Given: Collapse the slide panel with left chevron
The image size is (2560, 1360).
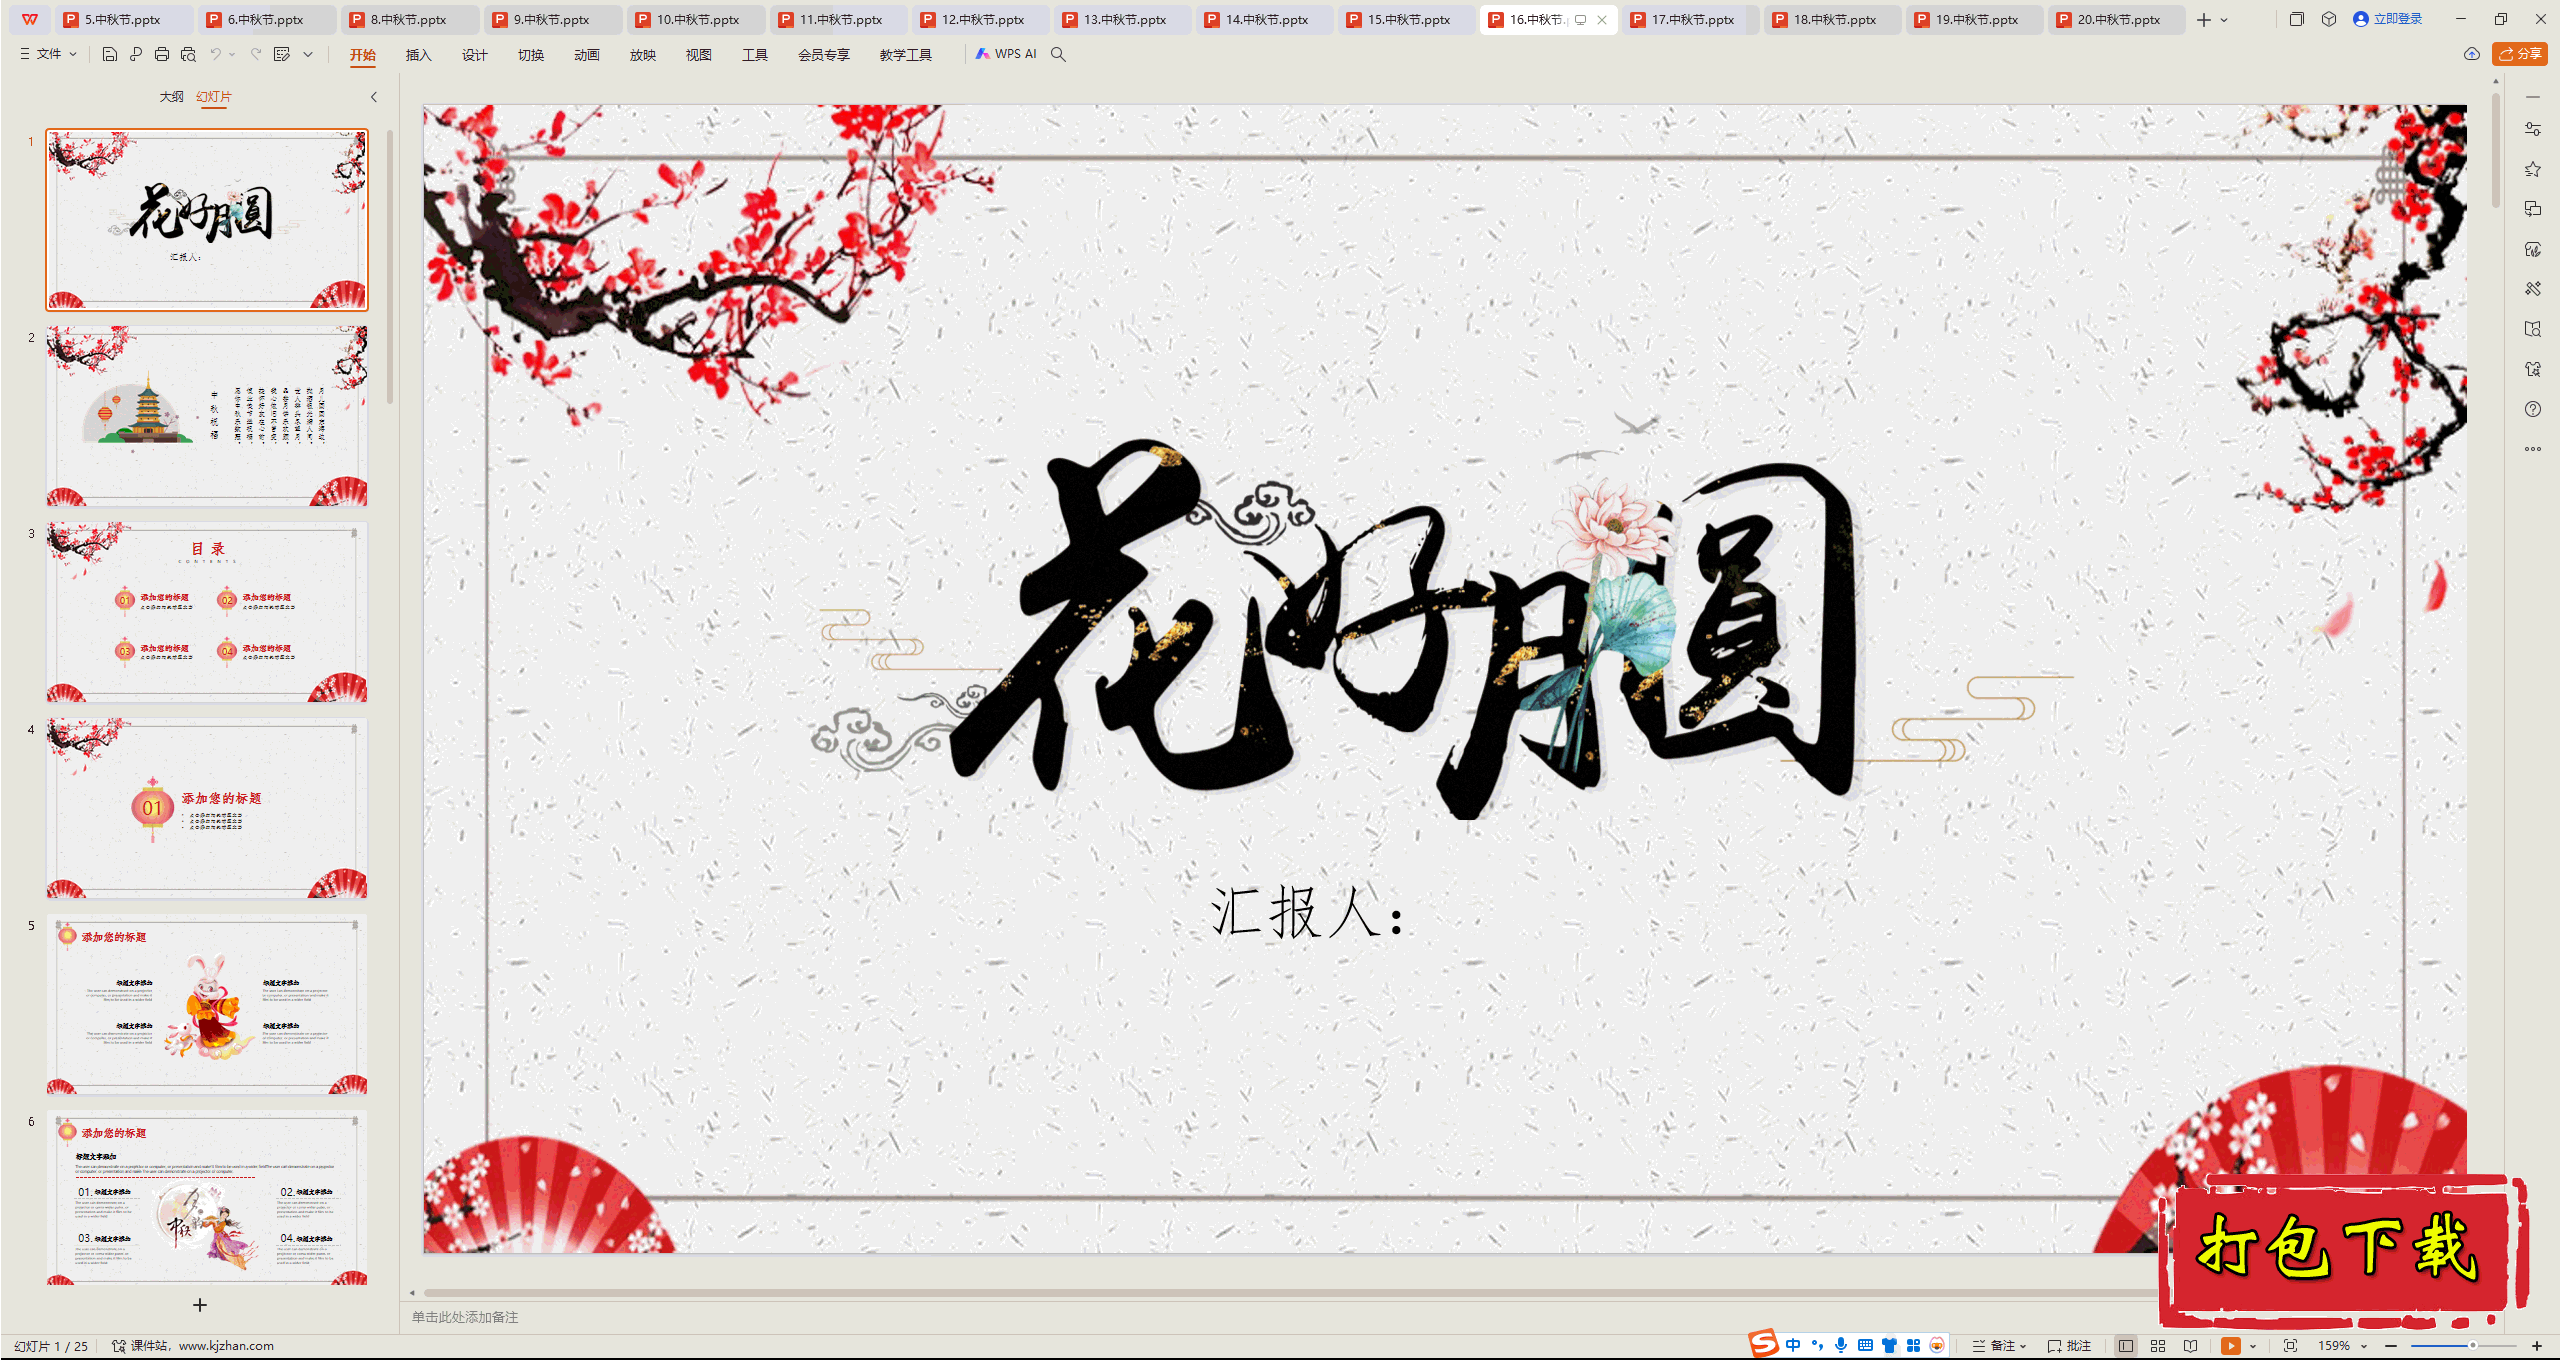Looking at the screenshot, I should pyautogui.click(x=374, y=97).
